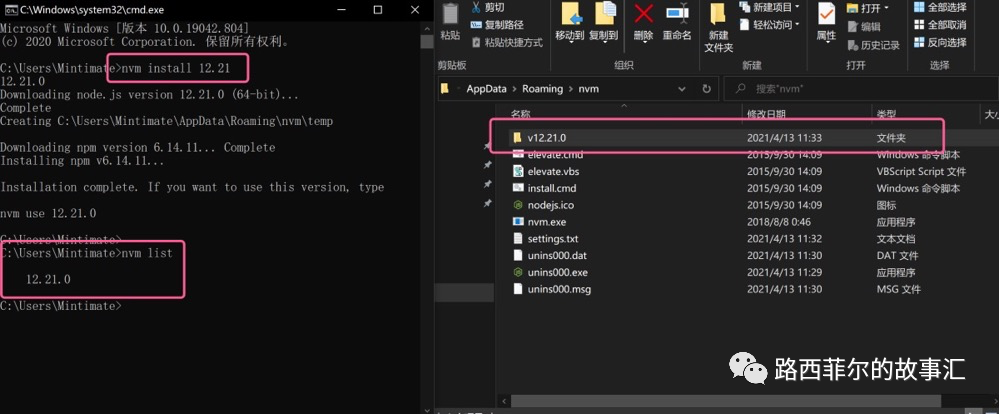Click the v12.21.0 folder icon
999x414 pixels.
pyautogui.click(x=517, y=138)
